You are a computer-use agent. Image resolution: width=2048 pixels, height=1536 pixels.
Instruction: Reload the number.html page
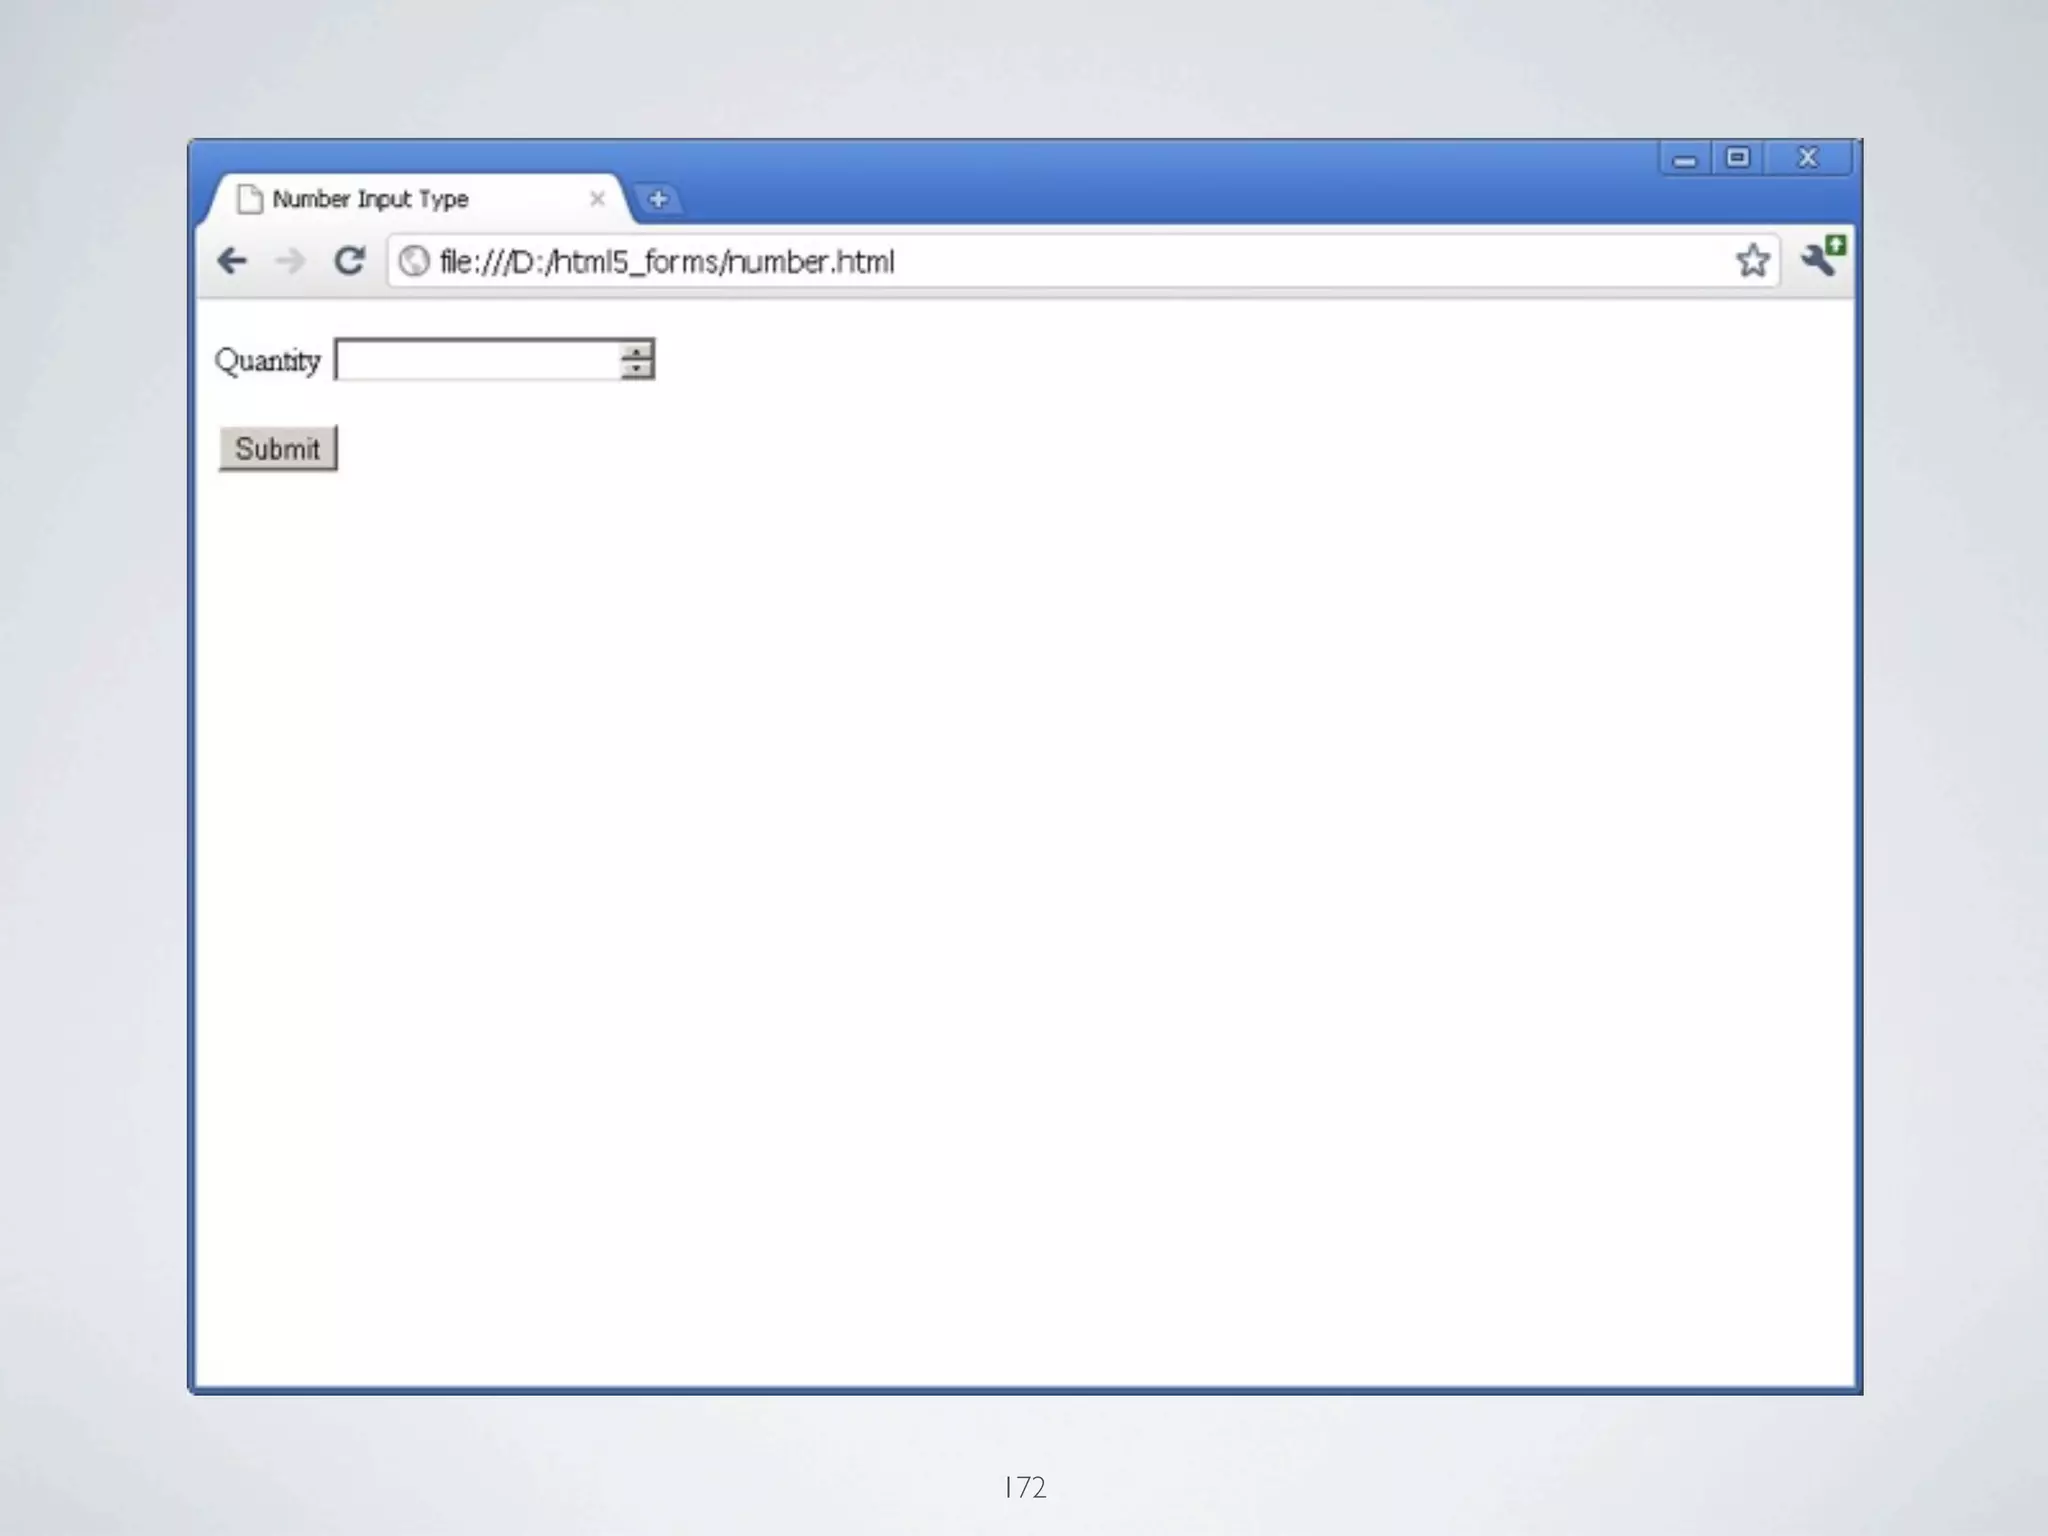pyautogui.click(x=349, y=261)
